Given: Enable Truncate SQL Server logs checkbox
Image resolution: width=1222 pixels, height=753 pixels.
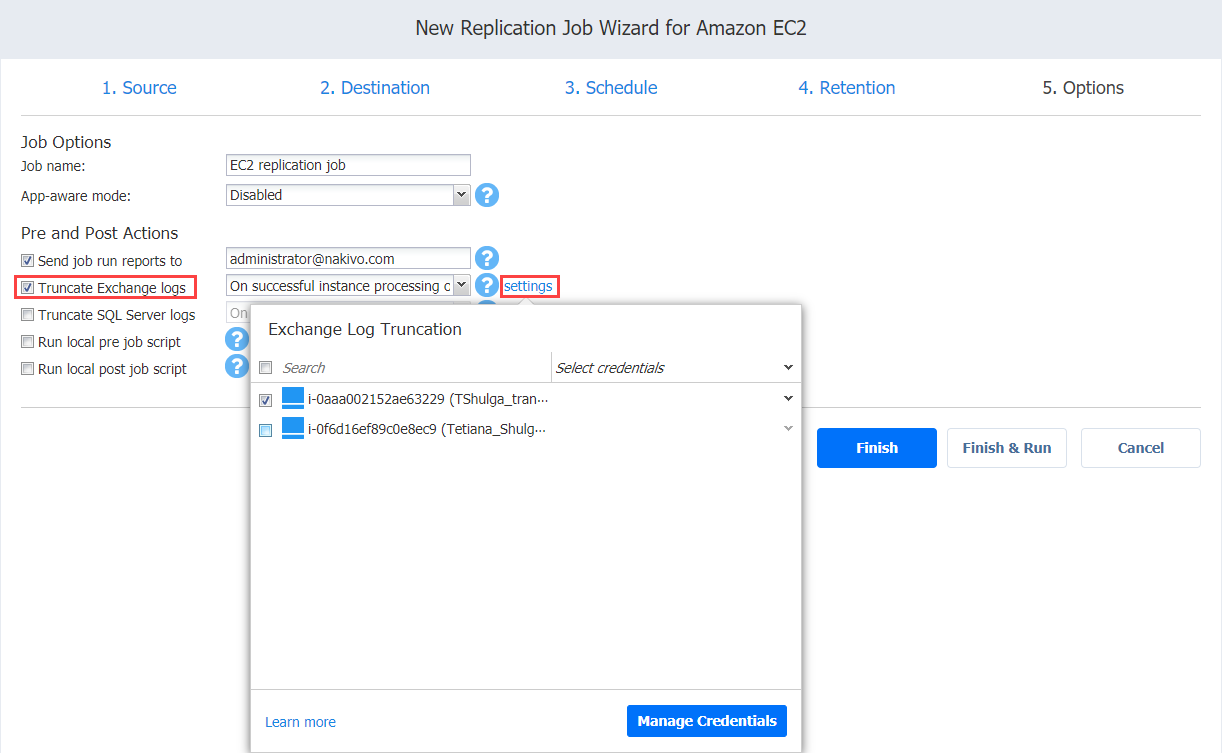Looking at the screenshot, I should pos(28,315).
